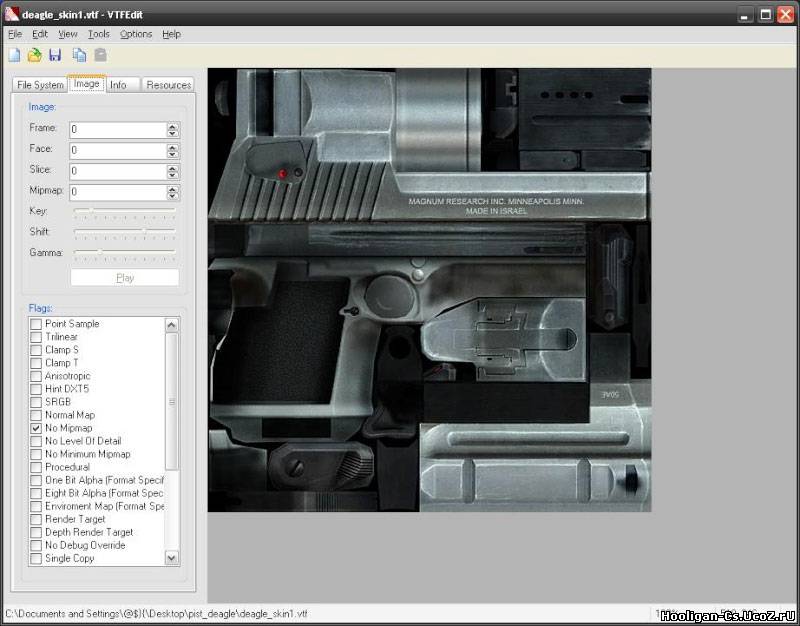Enable the Trilinear flag
This screenshot has width=800, height=626.
pos(36,337)
